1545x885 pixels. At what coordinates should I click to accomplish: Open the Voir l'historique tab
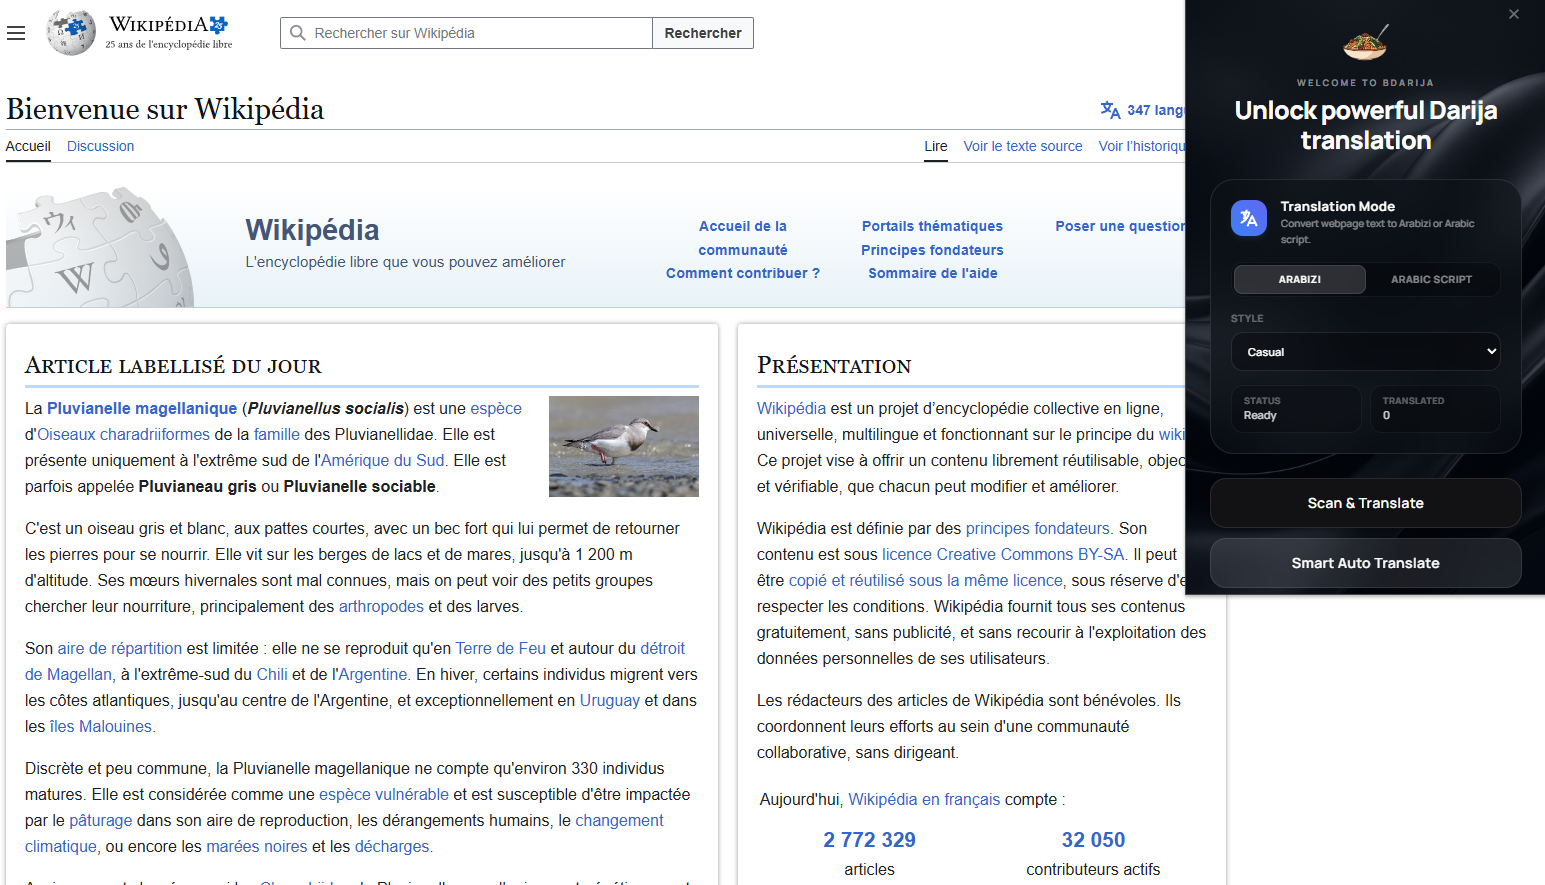[x=1142, y=146]
